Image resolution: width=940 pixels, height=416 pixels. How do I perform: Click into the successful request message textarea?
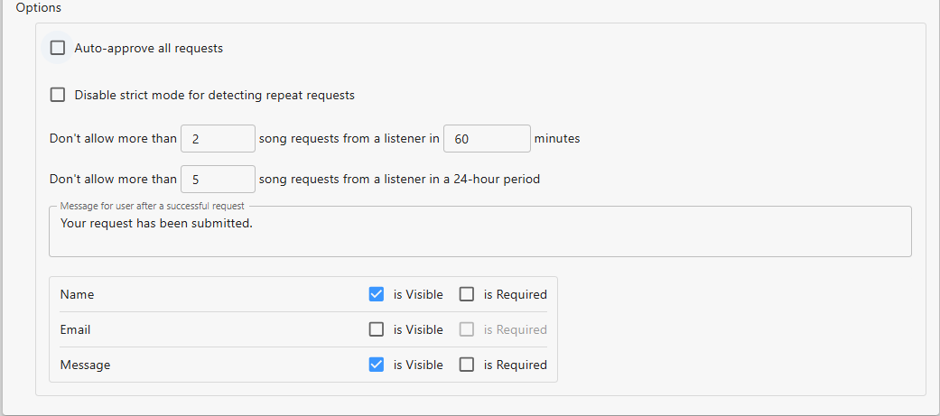coord(480,231)
